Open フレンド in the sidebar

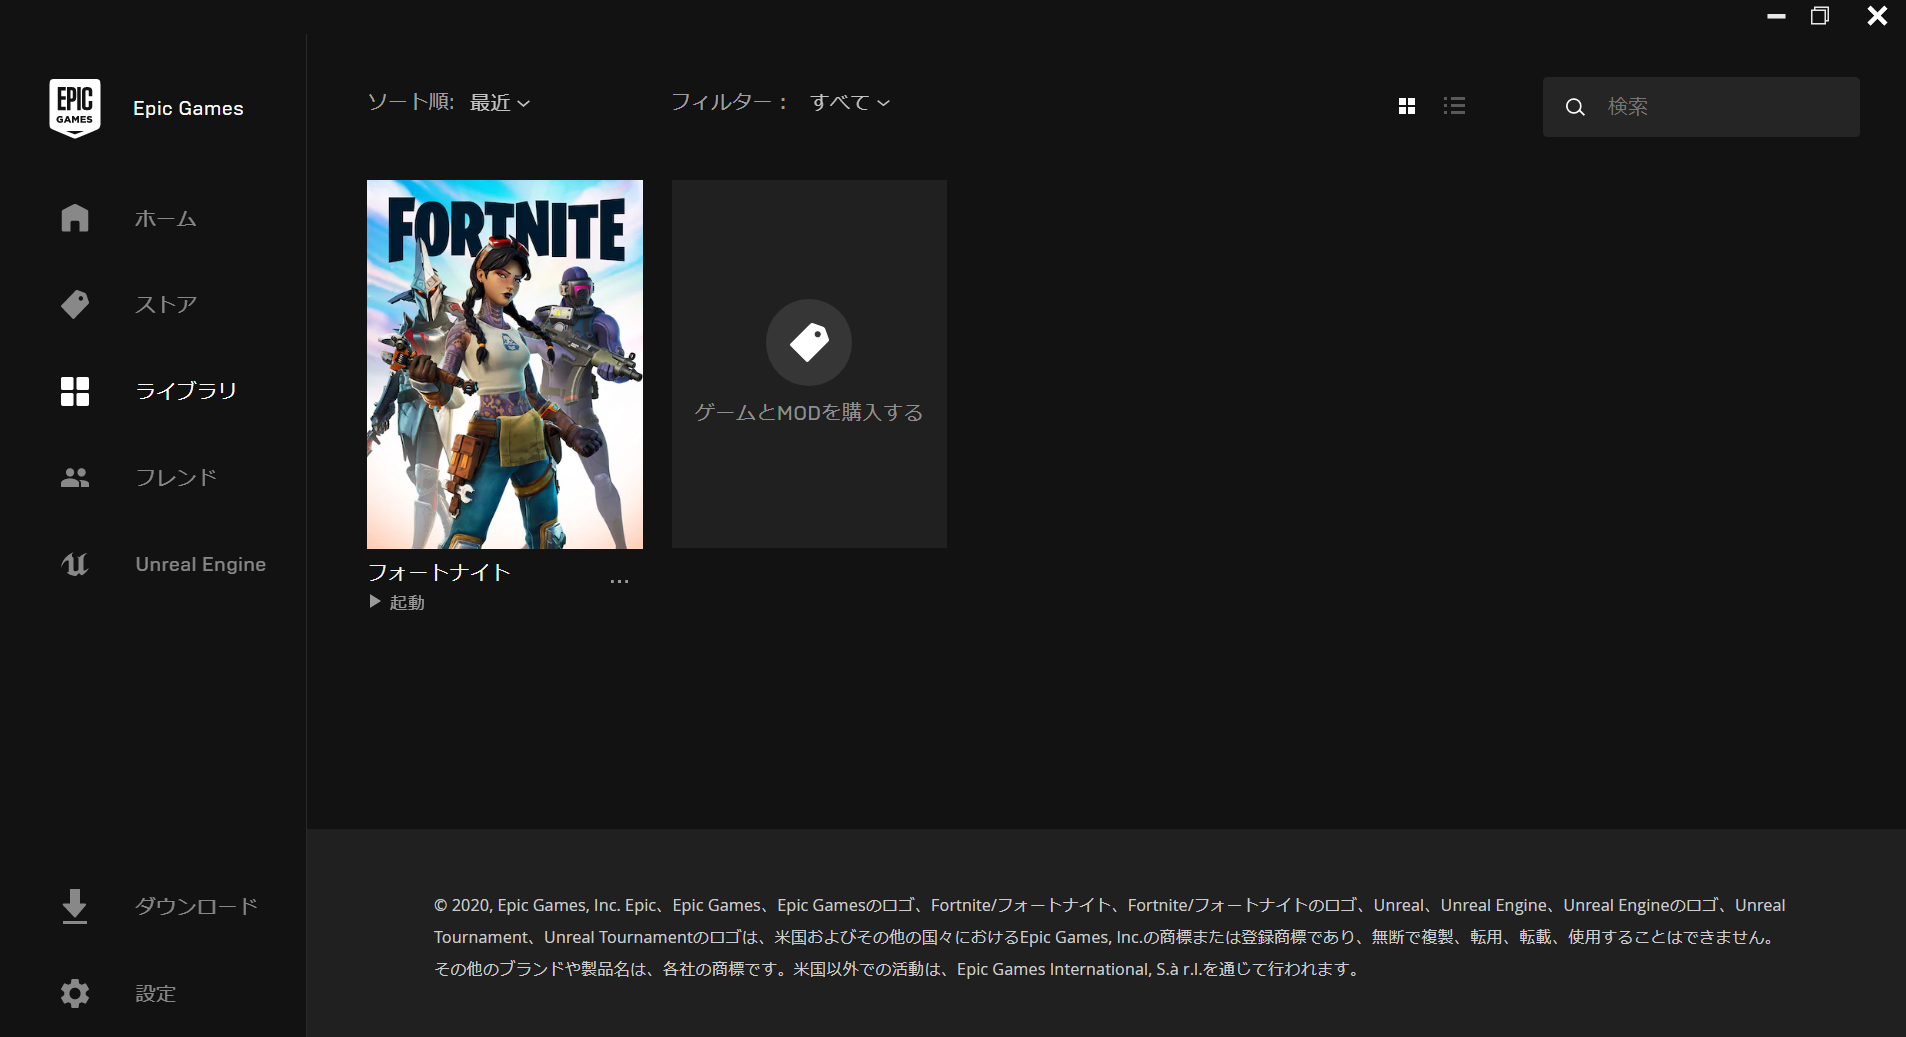coord(176,478)
